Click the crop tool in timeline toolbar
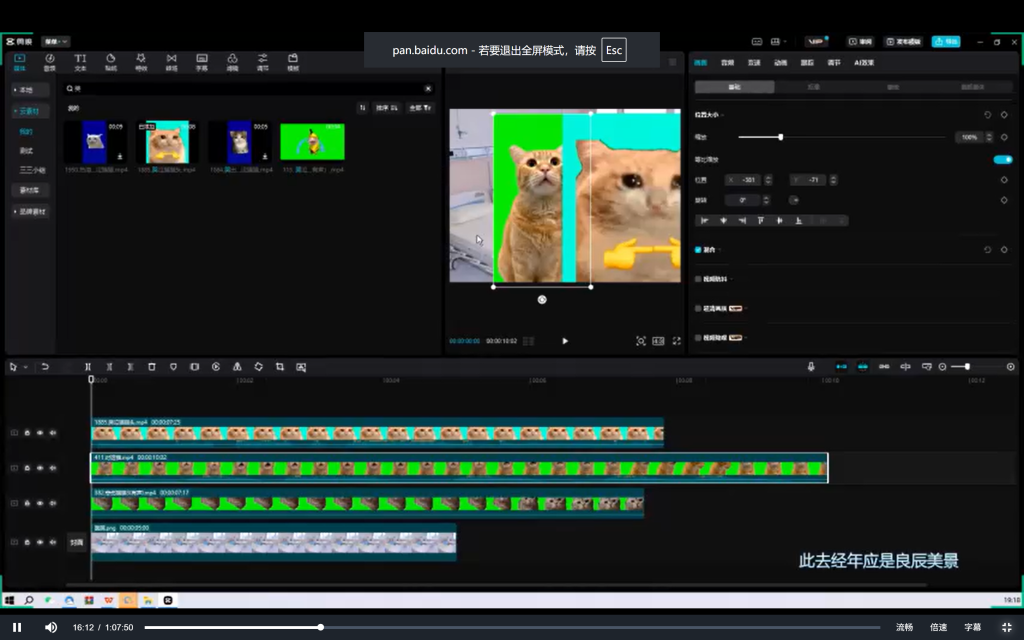Viewport: 1024px width, 640px height. click(x=280, y=367)
